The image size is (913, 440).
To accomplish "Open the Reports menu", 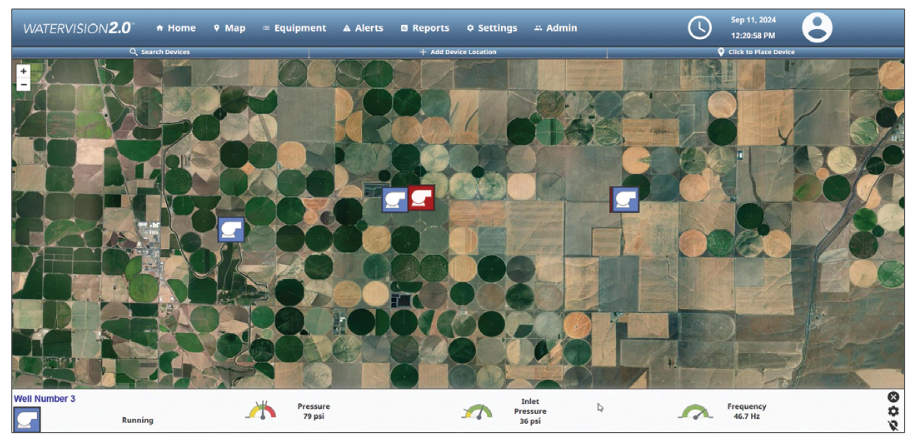I will click(x=424, y=28).
